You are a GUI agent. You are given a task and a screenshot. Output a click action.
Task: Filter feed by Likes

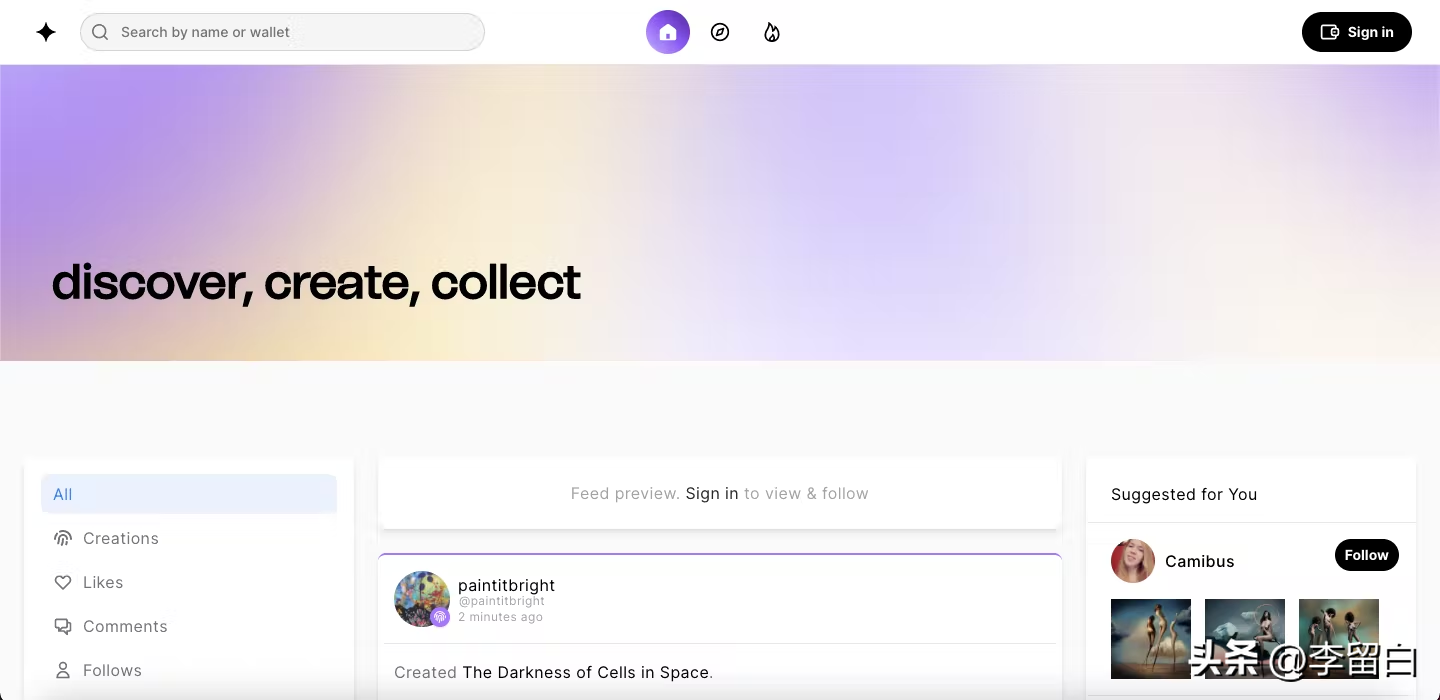tap(102, 582)
